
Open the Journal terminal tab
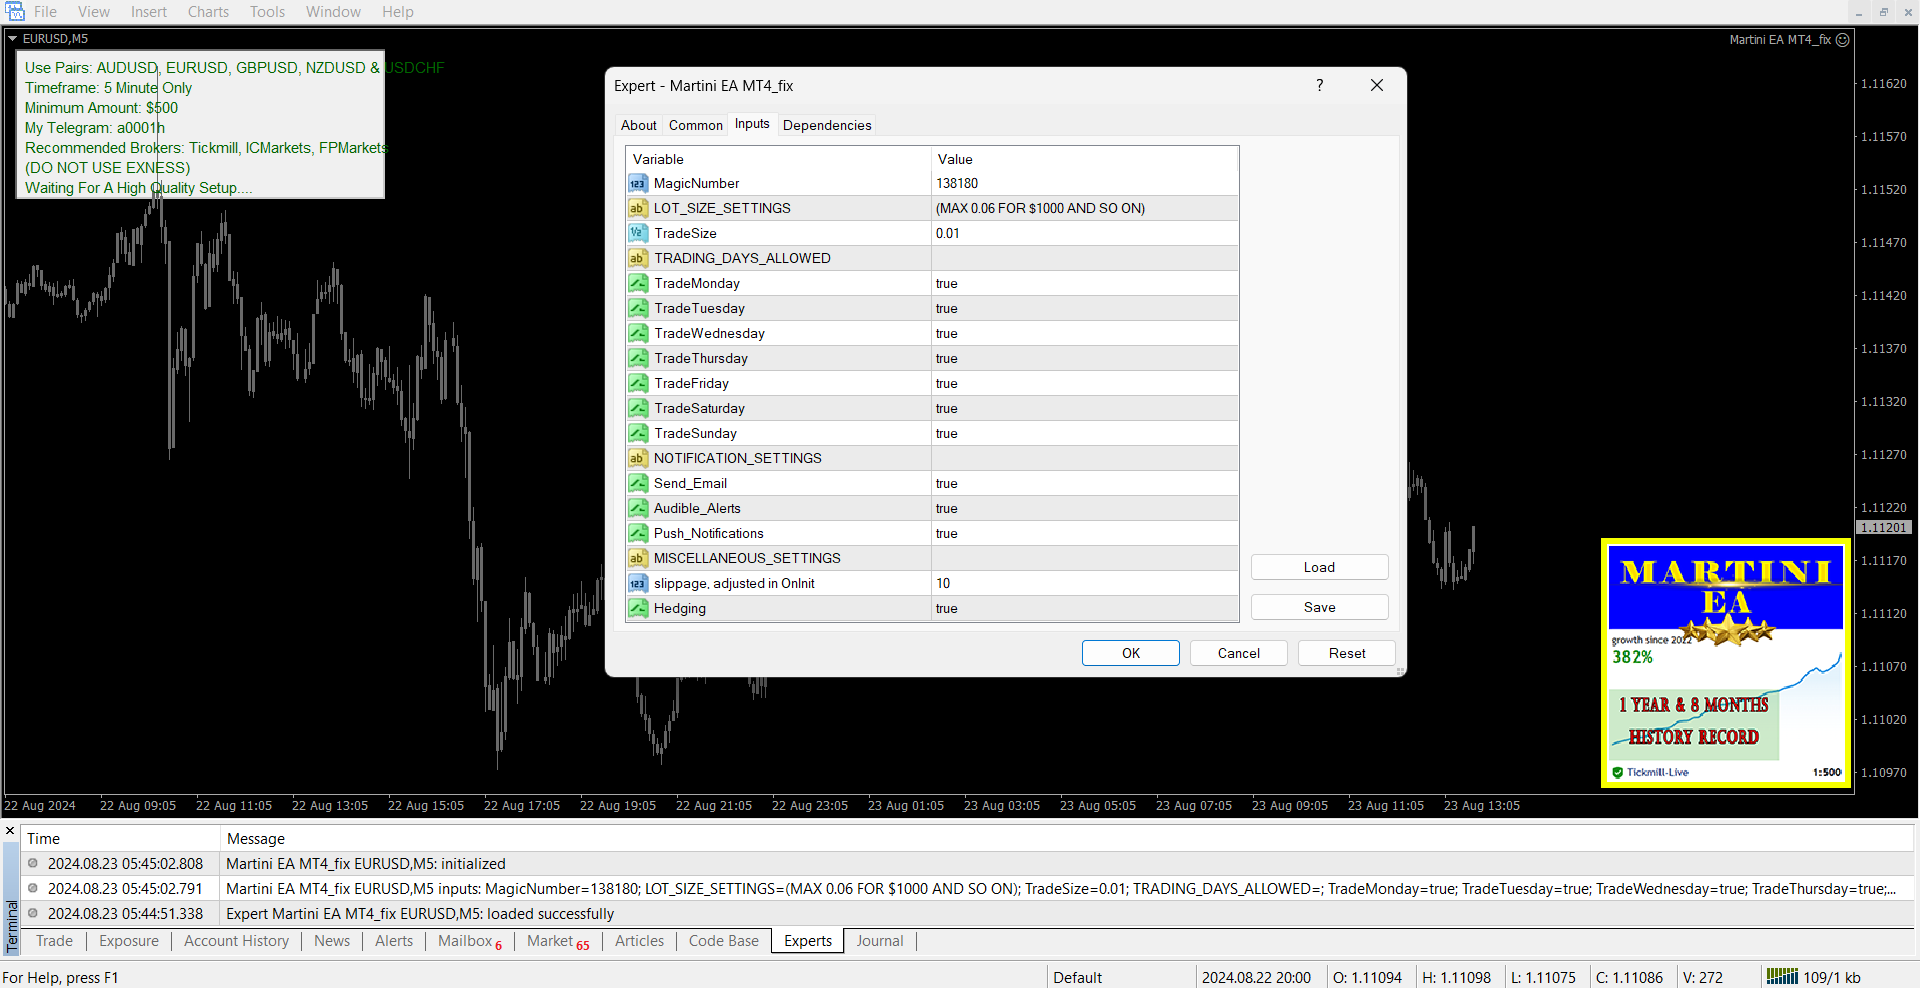point(879,941)
